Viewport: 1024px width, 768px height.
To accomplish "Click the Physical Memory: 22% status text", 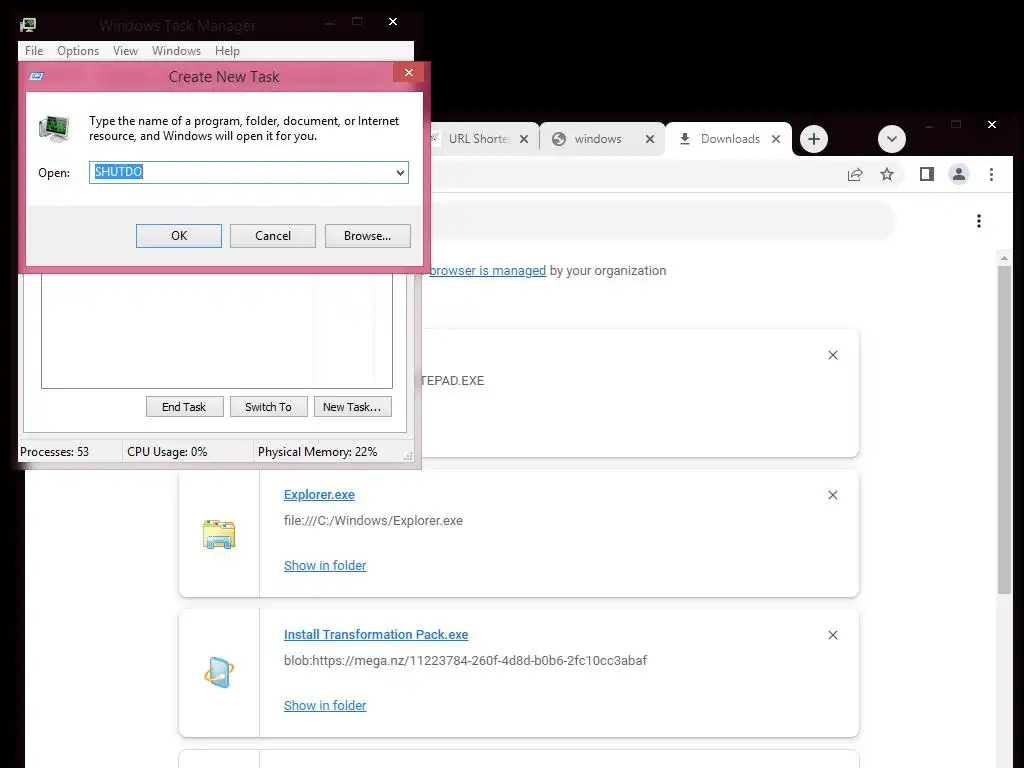I will click(x=317, y=452).
